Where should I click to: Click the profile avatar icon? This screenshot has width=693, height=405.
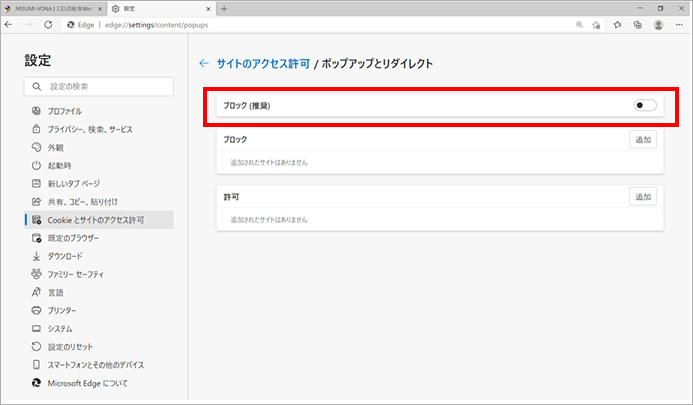[x=657, y=26]
